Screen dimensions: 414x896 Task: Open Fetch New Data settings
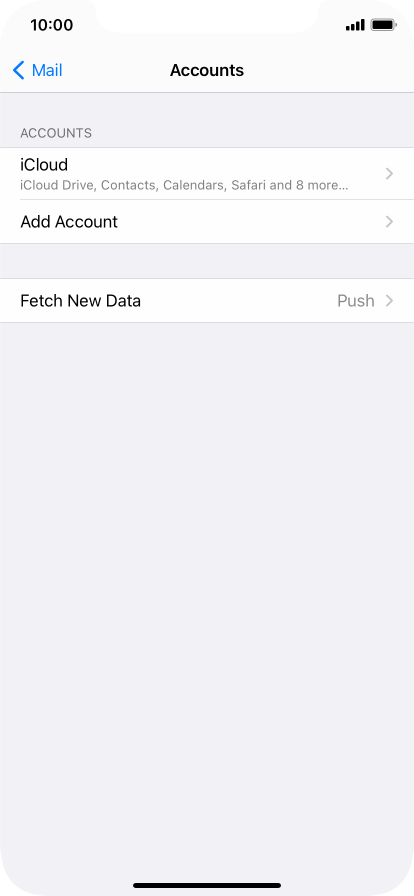click(x=207, y=301)
